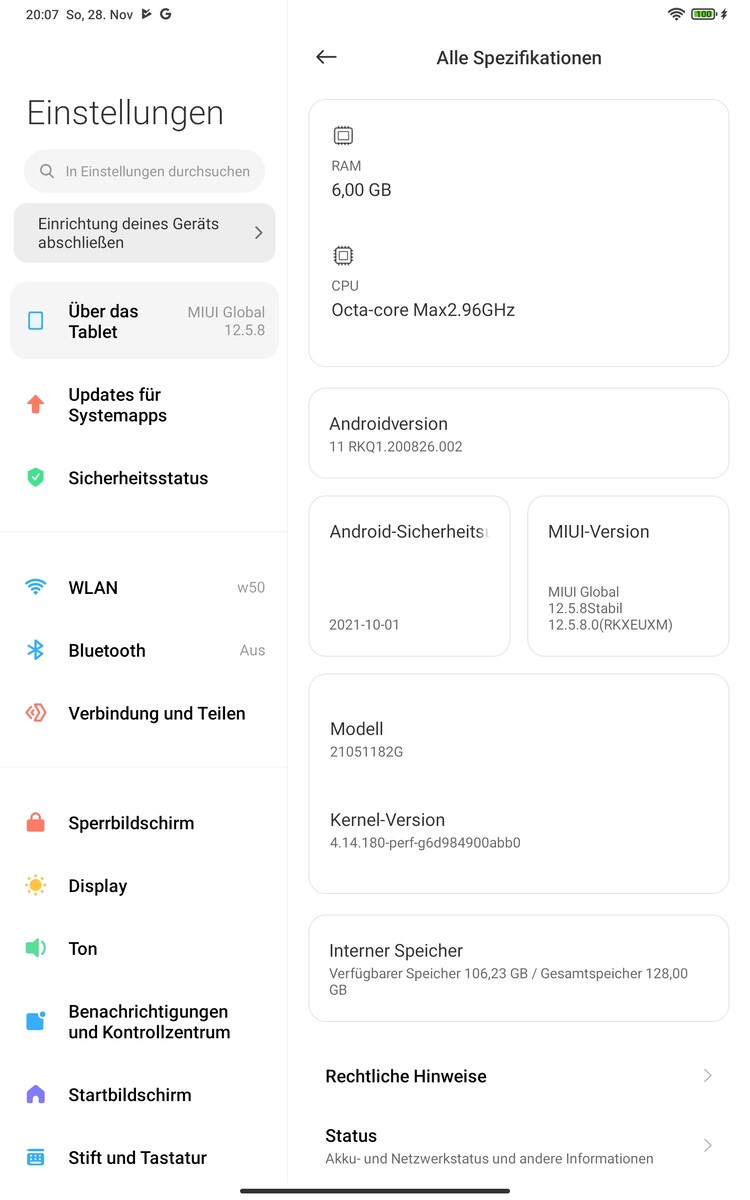Open Updates für Systemapps via arrow icon
The image size is (750, 1200).
[36, 405]
